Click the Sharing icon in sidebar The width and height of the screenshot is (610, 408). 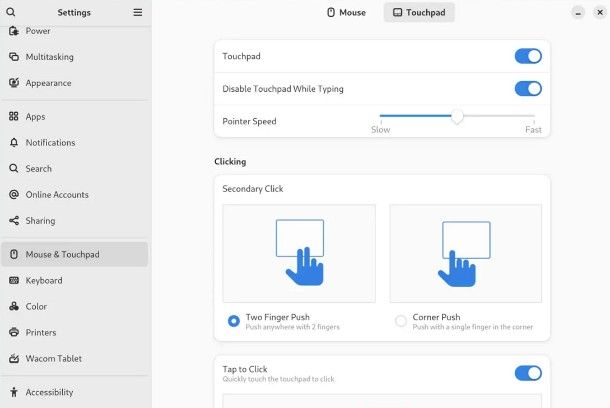click(x=14, y=221)
